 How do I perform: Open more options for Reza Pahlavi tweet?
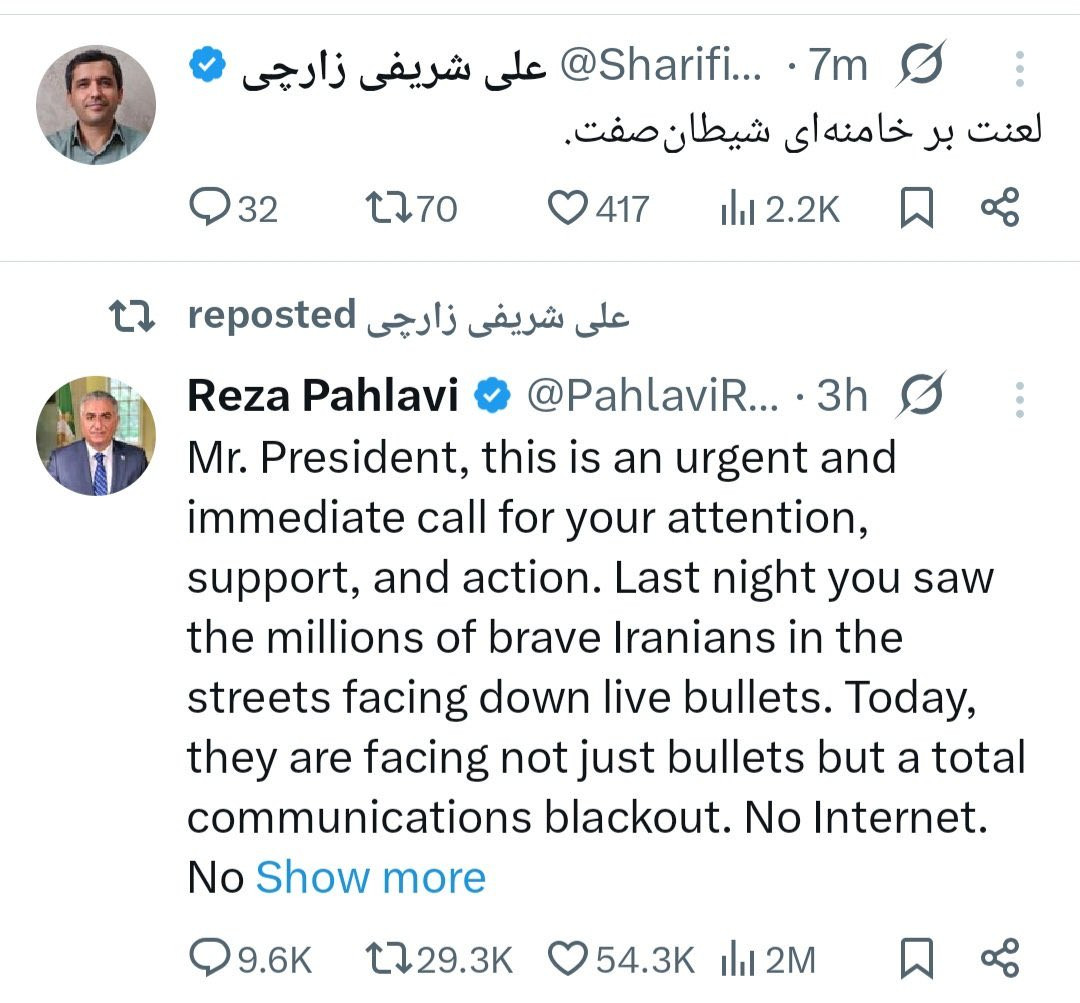(1019, 398)
